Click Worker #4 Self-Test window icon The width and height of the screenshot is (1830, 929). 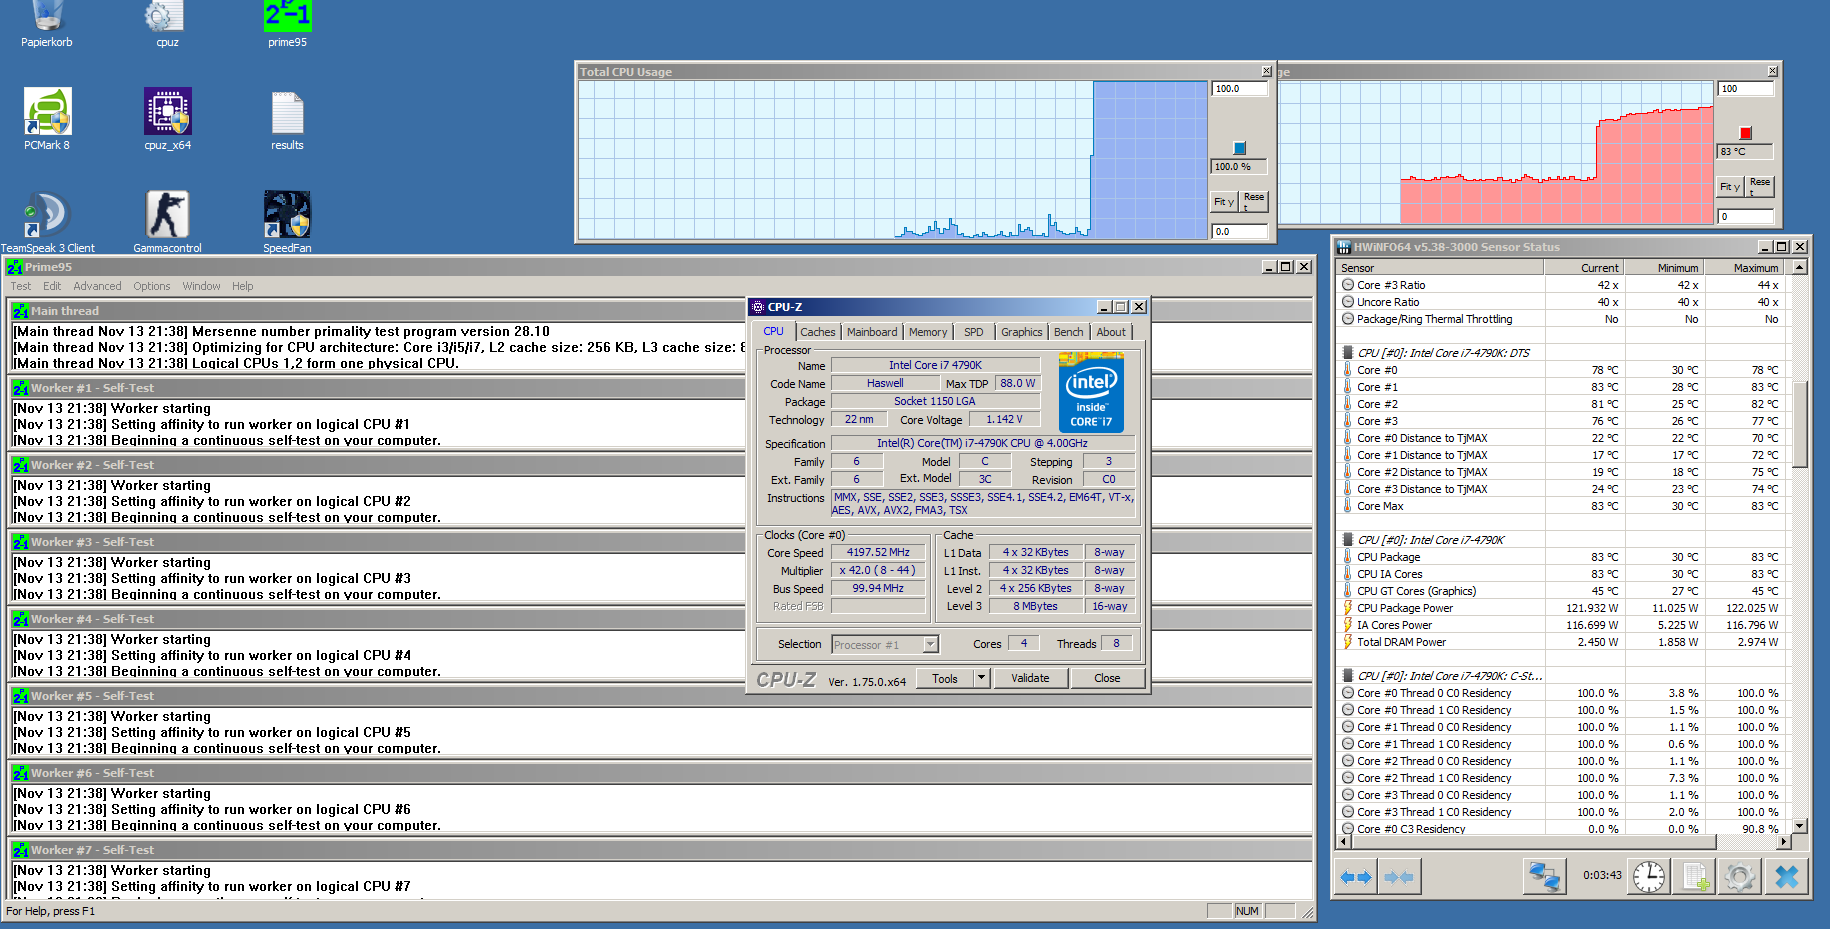[x=21, y=619]
